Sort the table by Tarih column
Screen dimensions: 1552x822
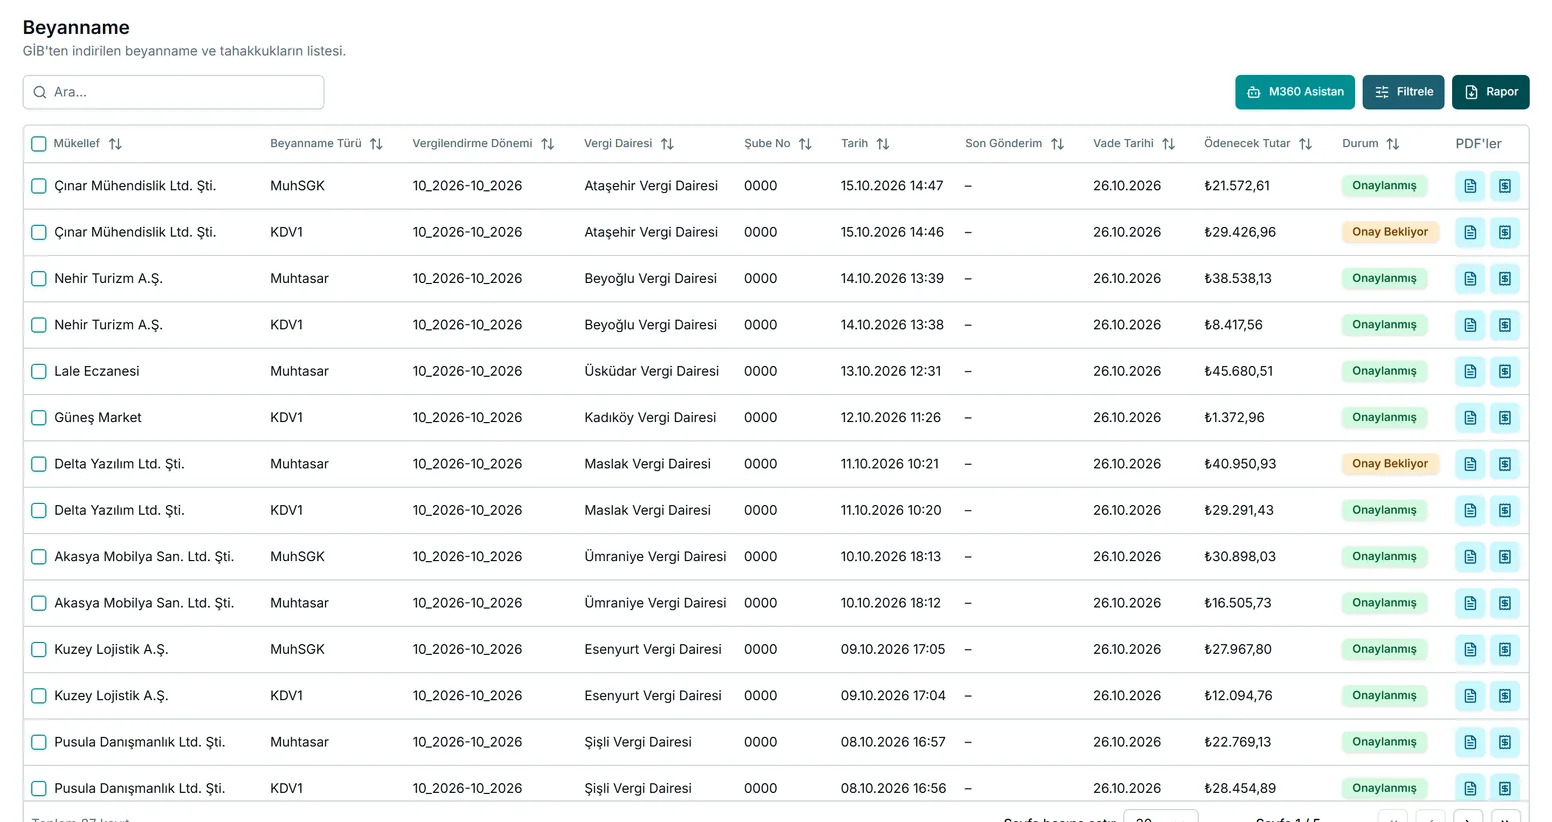(882, 144)
